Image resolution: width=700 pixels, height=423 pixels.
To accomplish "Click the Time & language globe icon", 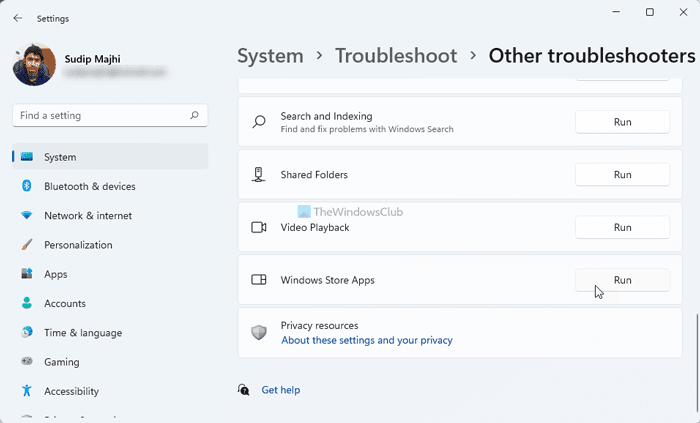I will (x=27, y=332).
